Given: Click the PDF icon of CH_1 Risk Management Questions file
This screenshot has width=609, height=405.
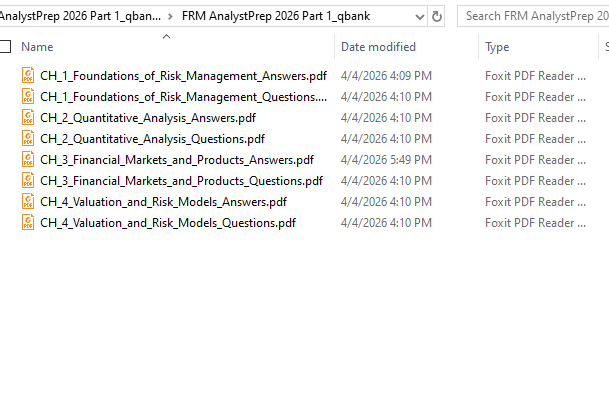Looking at the screenshot, I should (28, 97).
